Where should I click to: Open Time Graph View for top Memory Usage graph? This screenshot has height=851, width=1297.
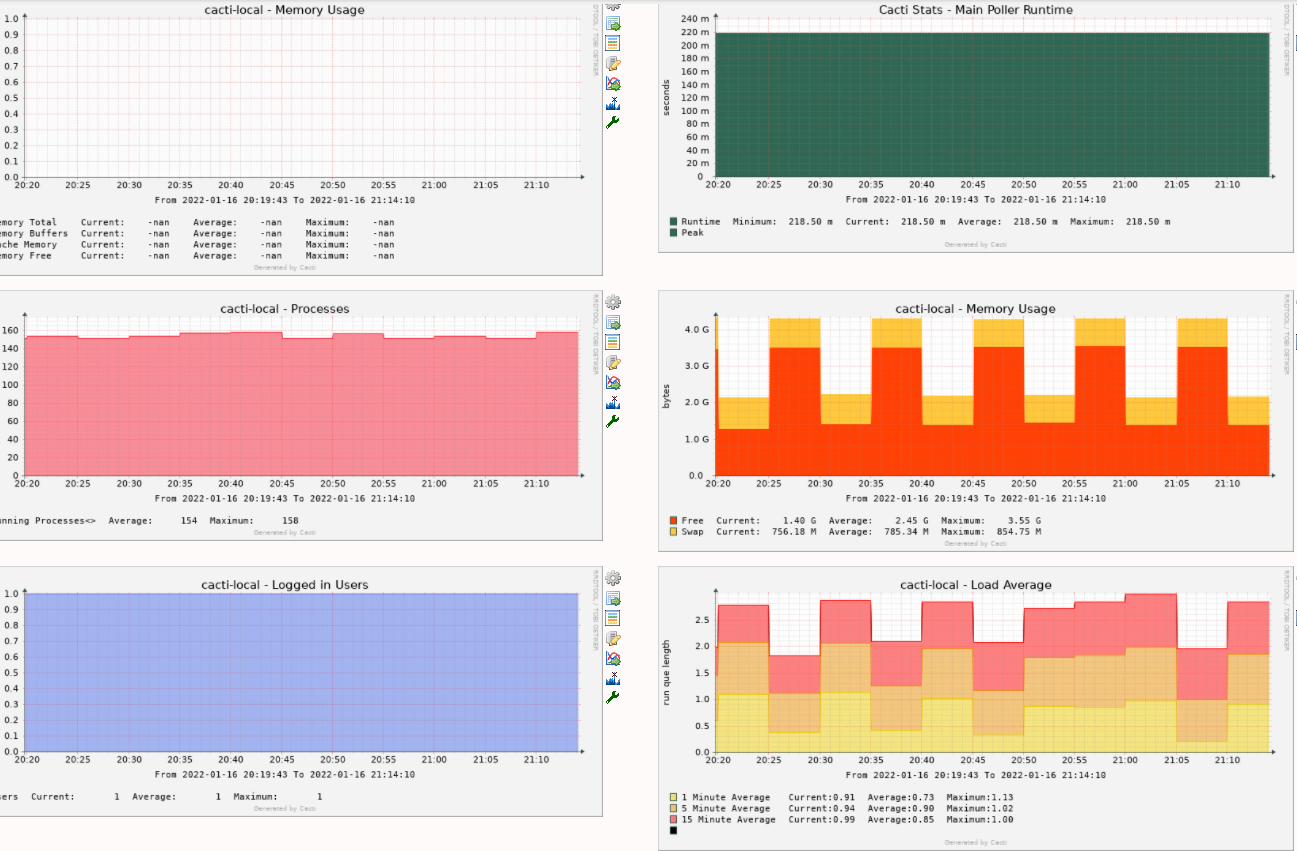[x=613, y=43]
